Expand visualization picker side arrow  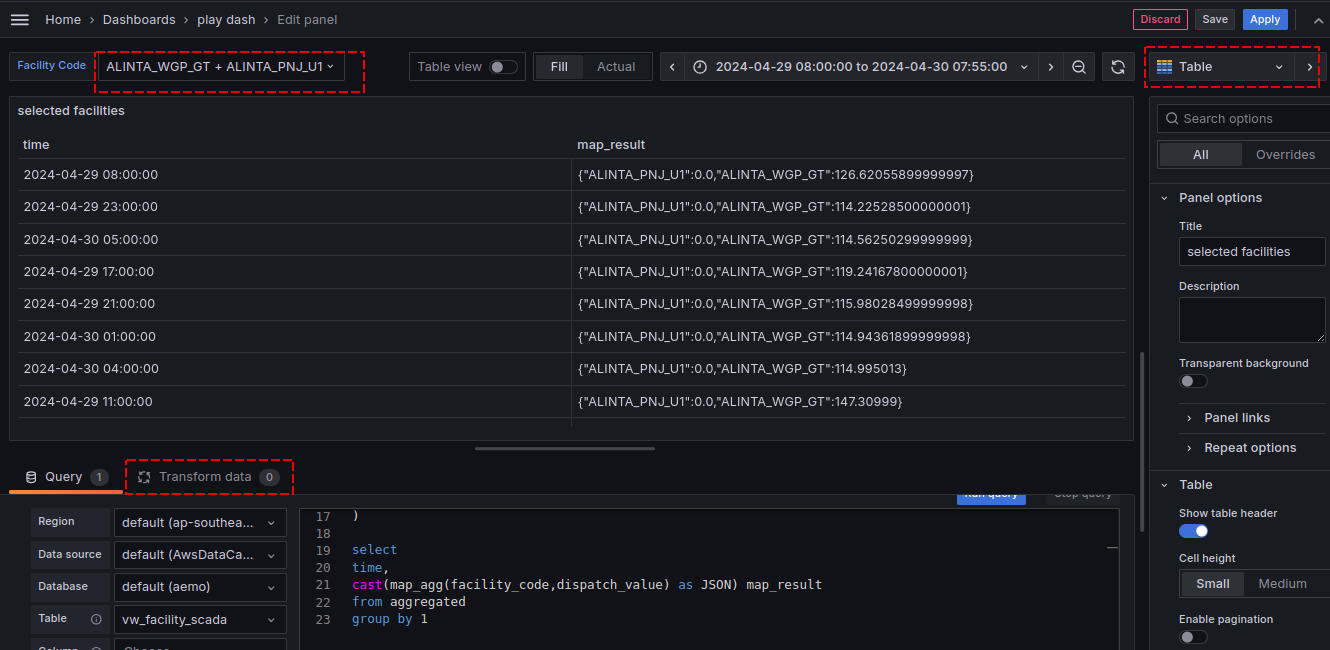point(1309,67)
